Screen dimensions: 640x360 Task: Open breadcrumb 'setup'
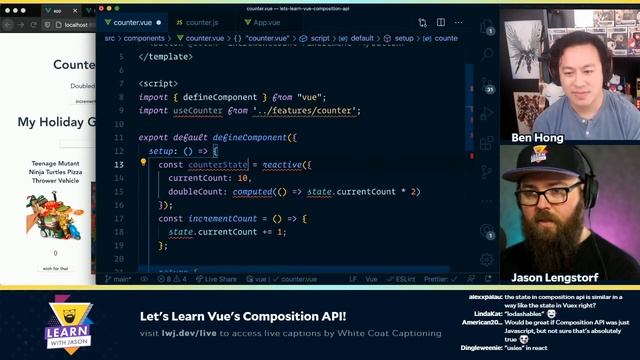point(399,38)
